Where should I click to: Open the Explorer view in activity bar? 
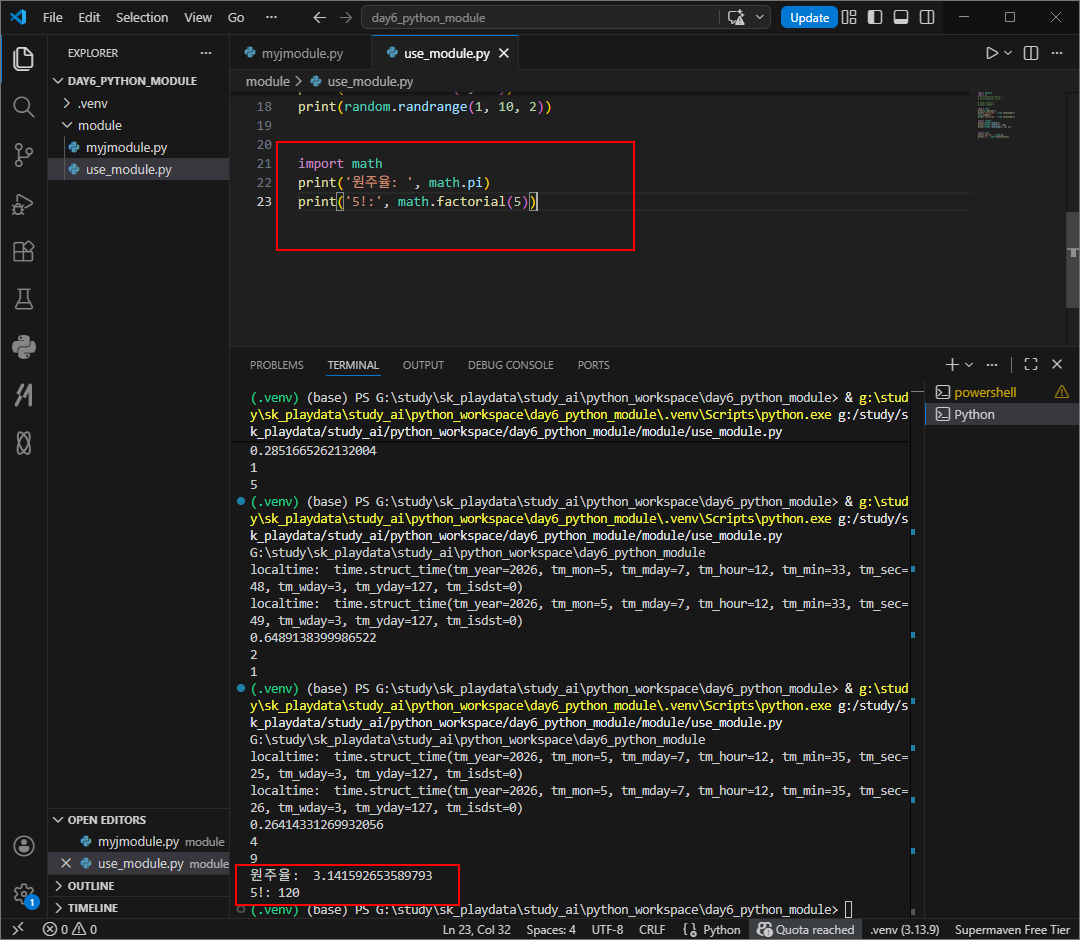point(23,59)
